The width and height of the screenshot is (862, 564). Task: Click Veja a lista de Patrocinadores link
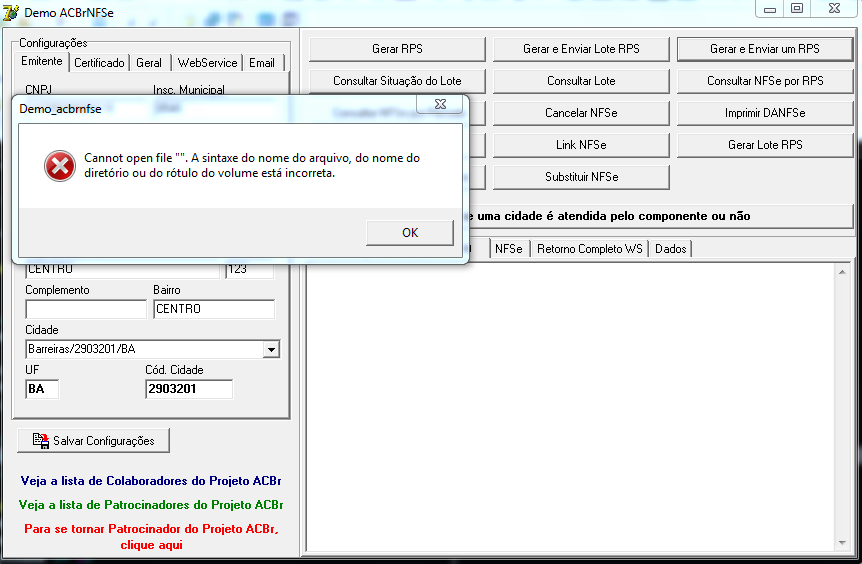[151, 505]
